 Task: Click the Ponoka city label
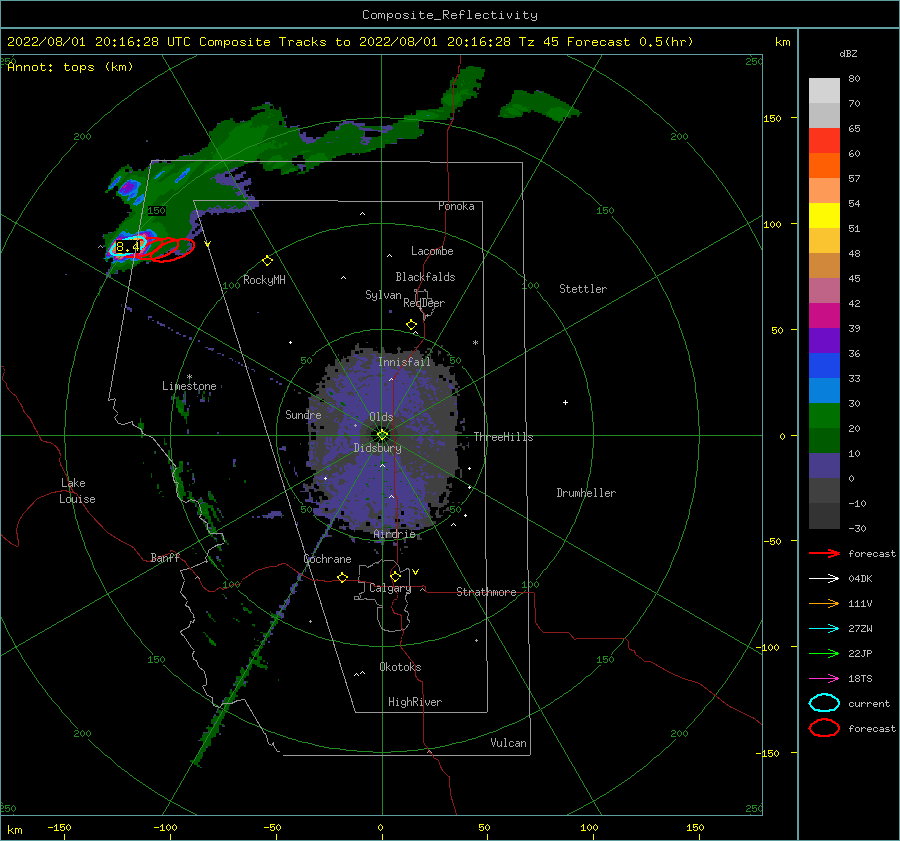456,206
